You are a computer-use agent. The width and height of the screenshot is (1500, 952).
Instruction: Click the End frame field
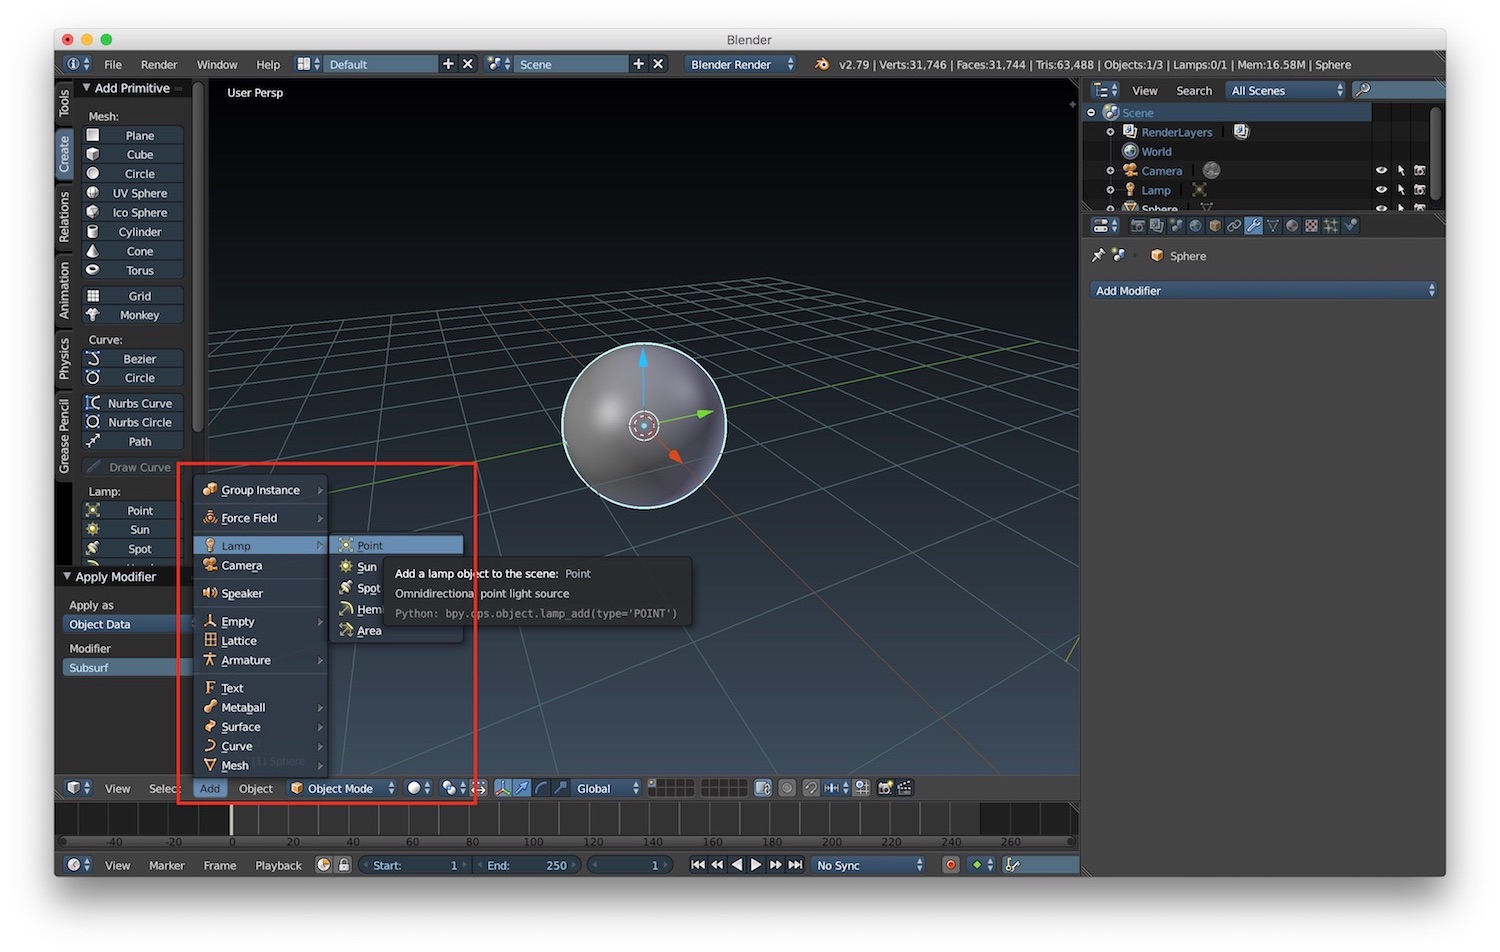527,865
